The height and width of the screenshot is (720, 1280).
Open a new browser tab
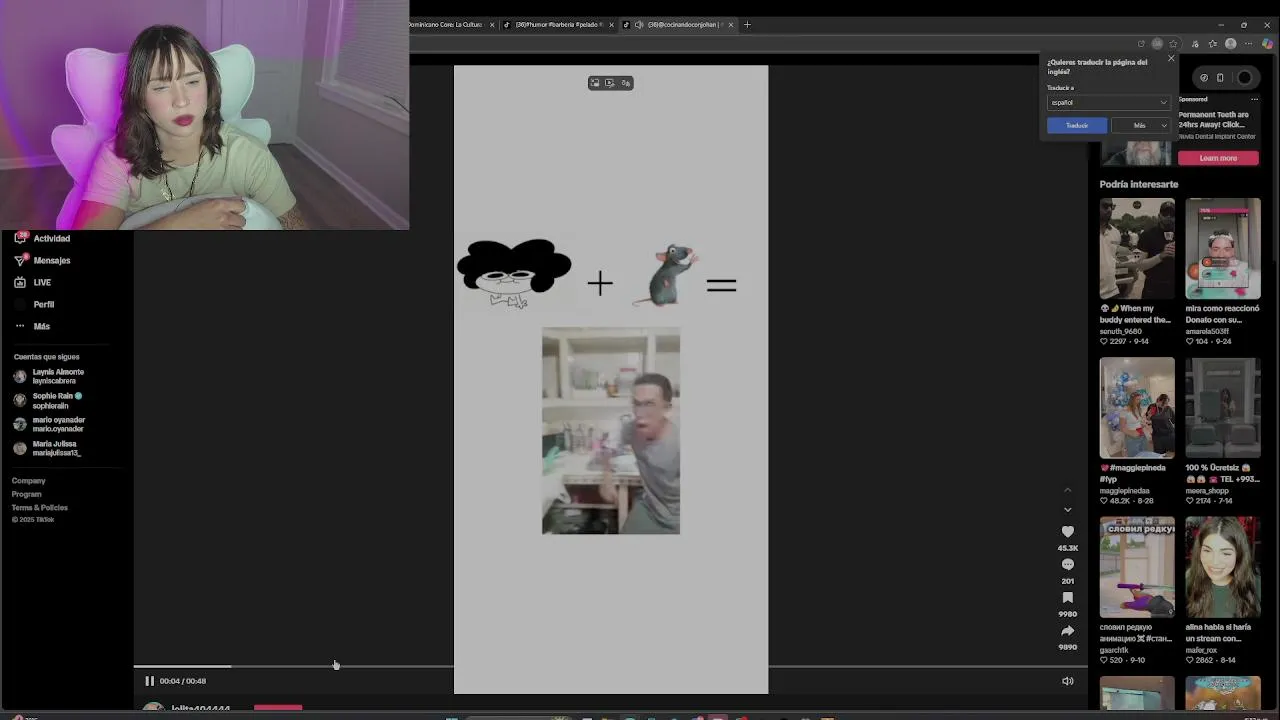click(747, 24)
